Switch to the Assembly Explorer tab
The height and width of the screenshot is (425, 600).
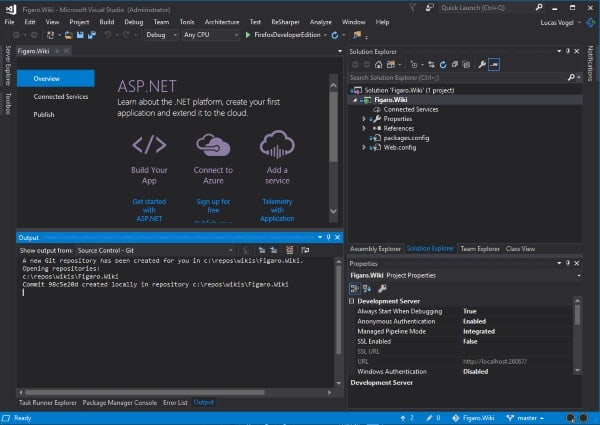[x=375, y=249]
